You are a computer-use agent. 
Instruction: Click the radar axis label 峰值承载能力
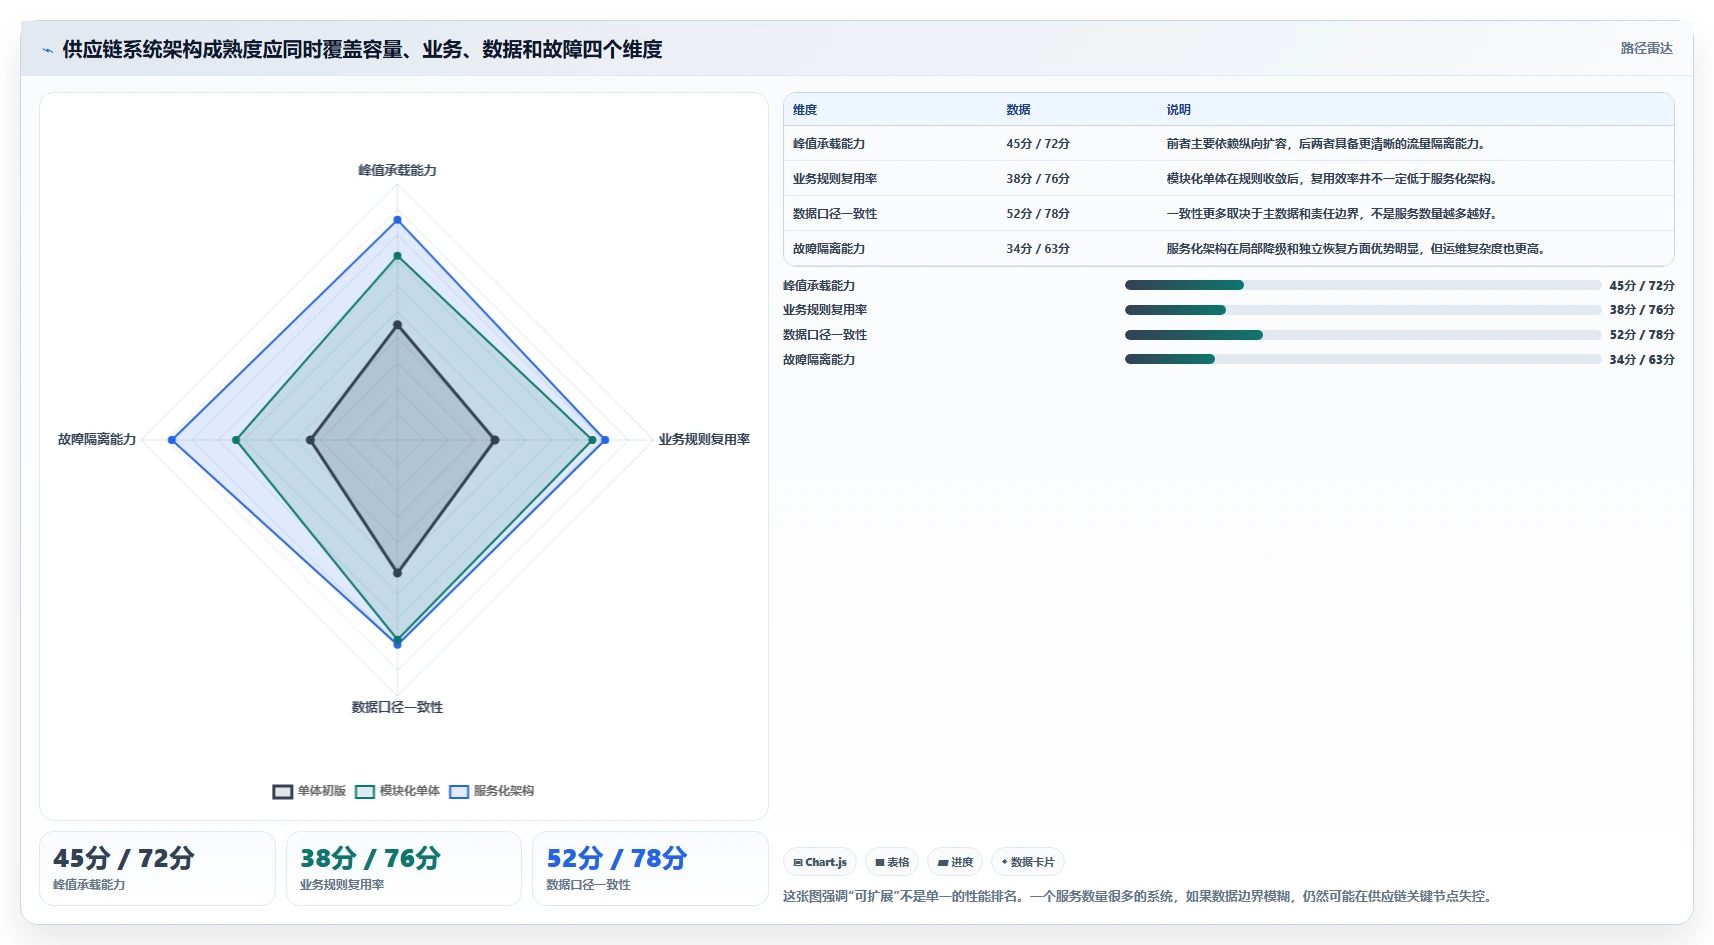[397, 170]
